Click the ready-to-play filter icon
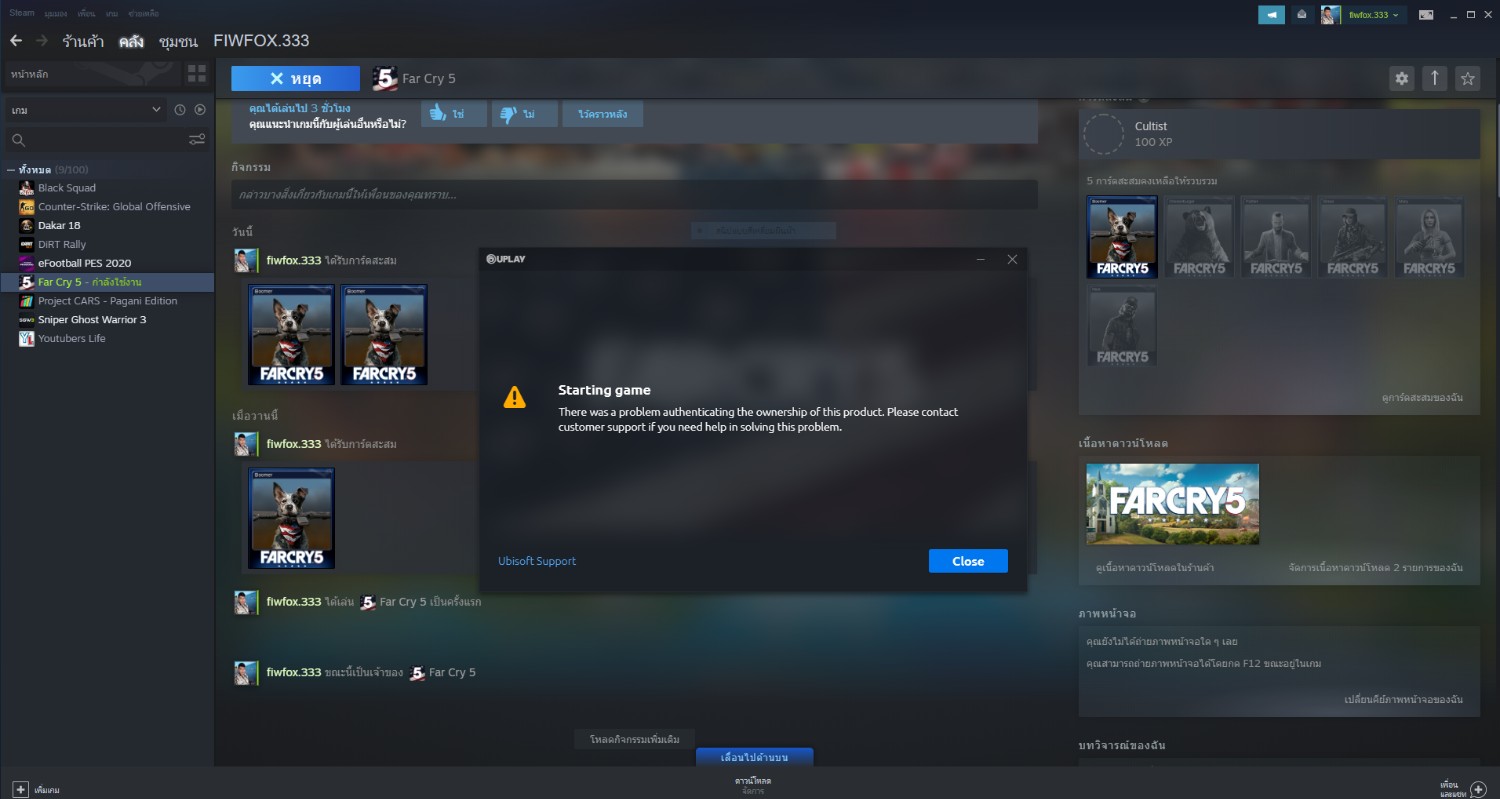Image resolution: width=1500 pixels, height=799 pixels. click(200, 109)
